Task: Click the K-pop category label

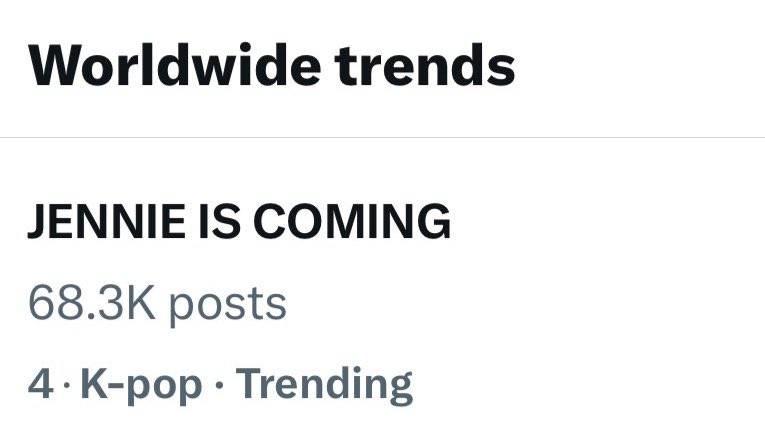Action: click(140, 384)
